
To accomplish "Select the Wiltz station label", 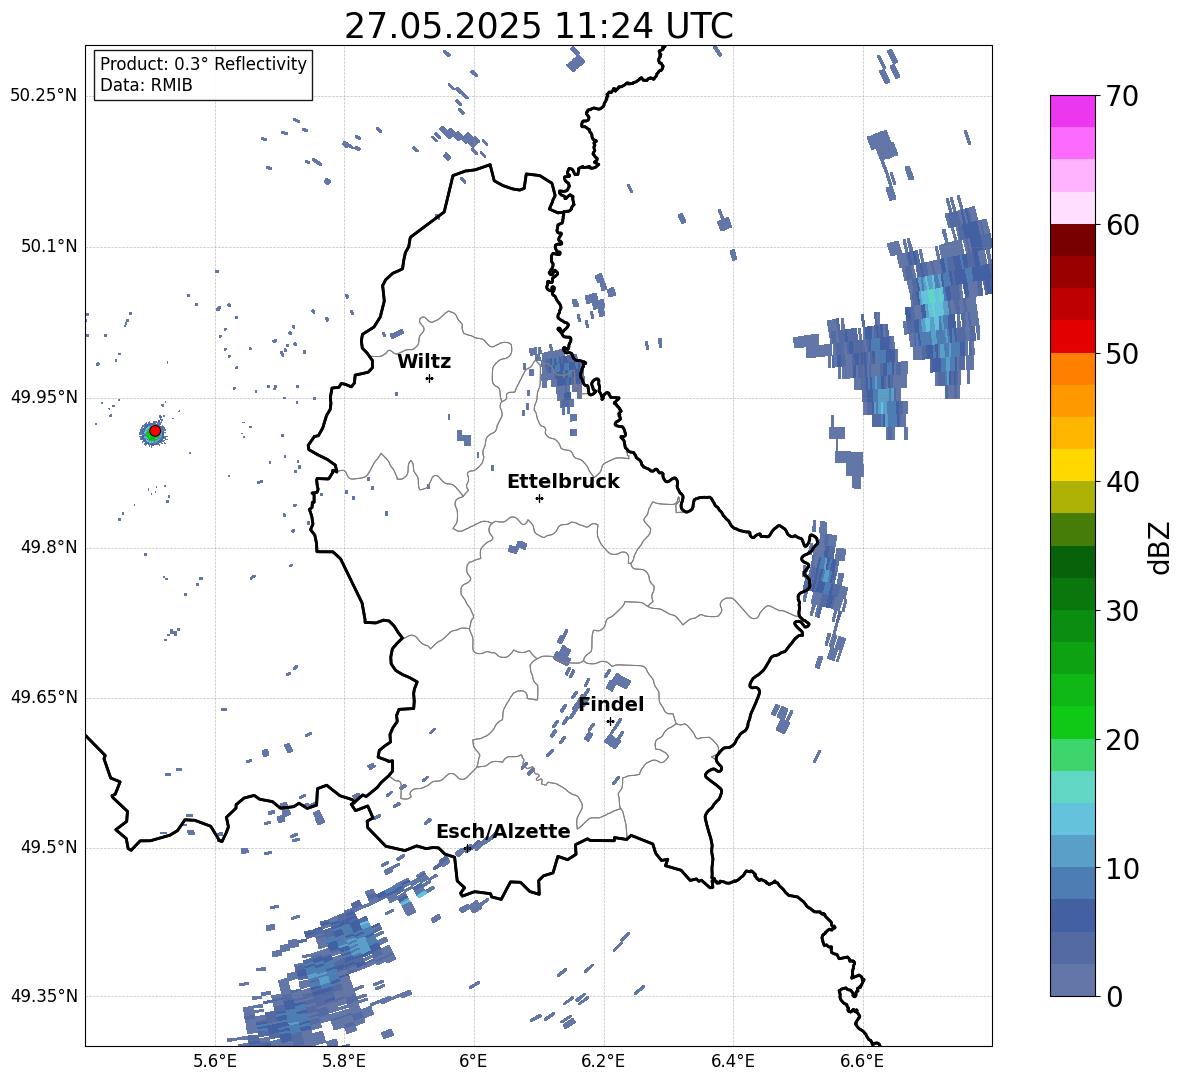I will coord(424,362).
